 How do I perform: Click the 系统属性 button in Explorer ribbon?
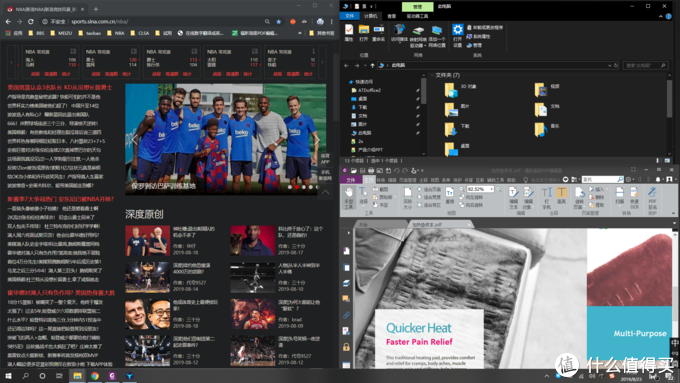click(478, 36)
